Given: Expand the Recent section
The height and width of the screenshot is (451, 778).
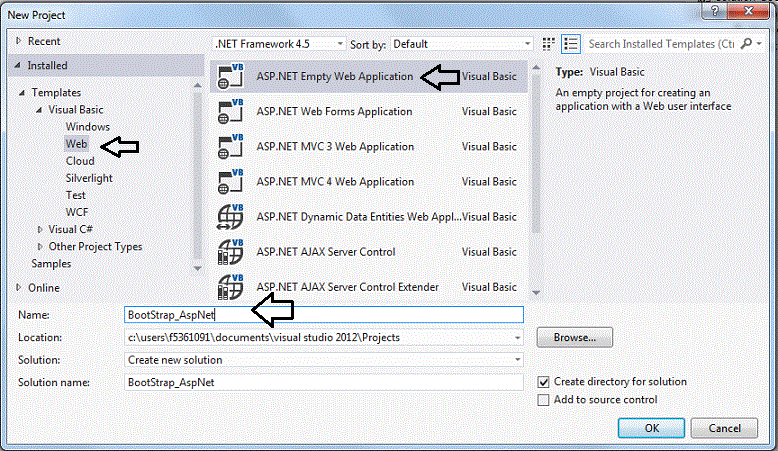Looking at the screenshot, I should pos(18,41).
